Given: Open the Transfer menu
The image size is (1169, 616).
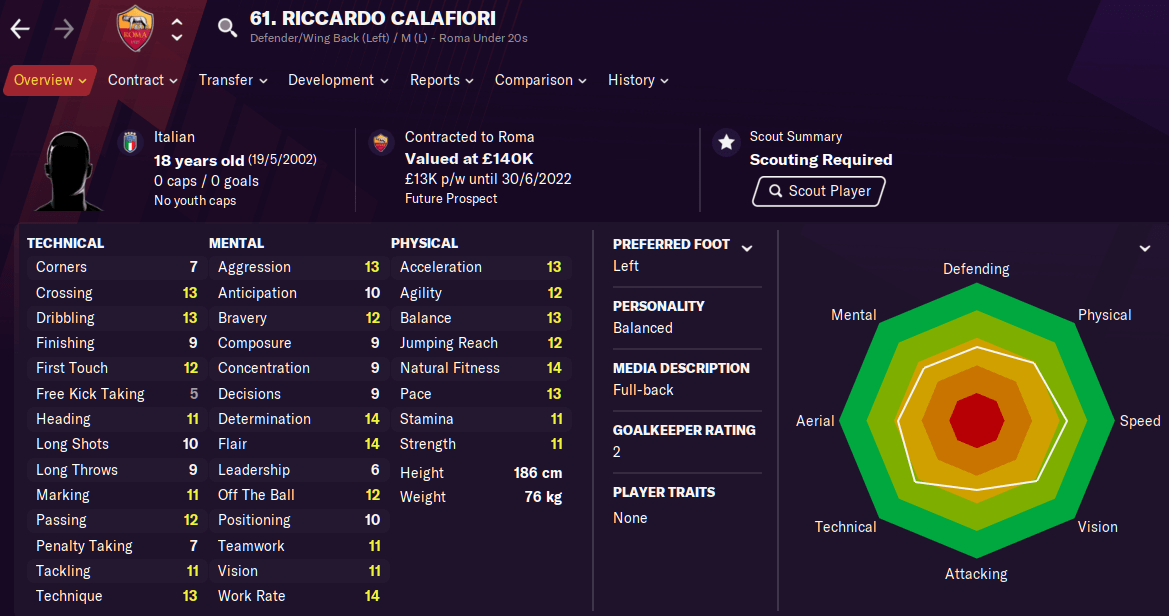Looking at the screenshot, I should pos(233,81).
